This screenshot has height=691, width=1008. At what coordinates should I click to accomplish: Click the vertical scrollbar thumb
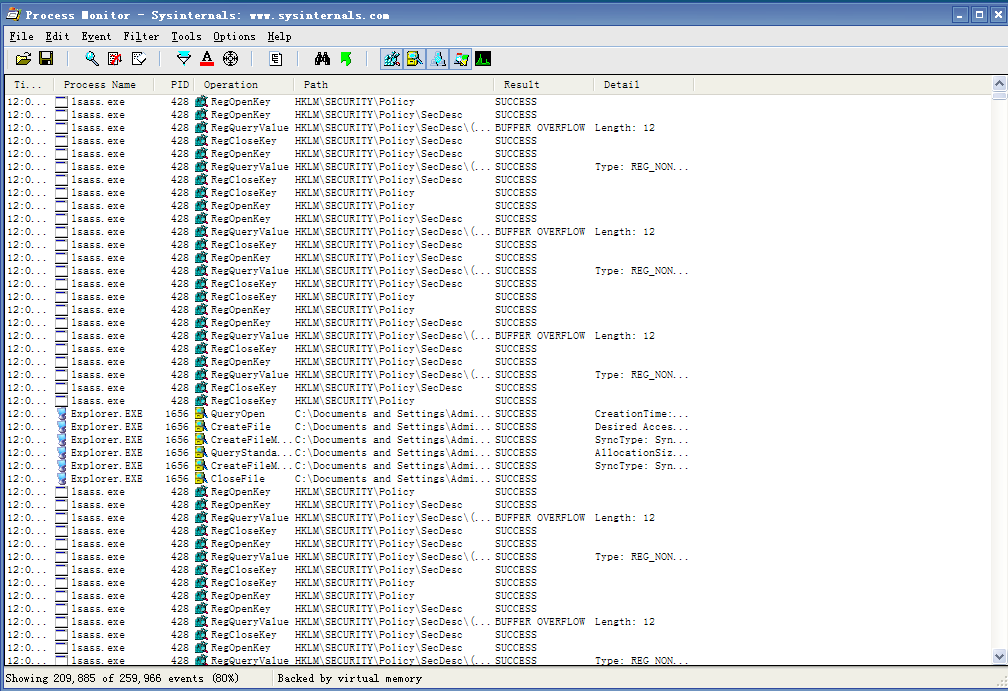click(999, 95)
